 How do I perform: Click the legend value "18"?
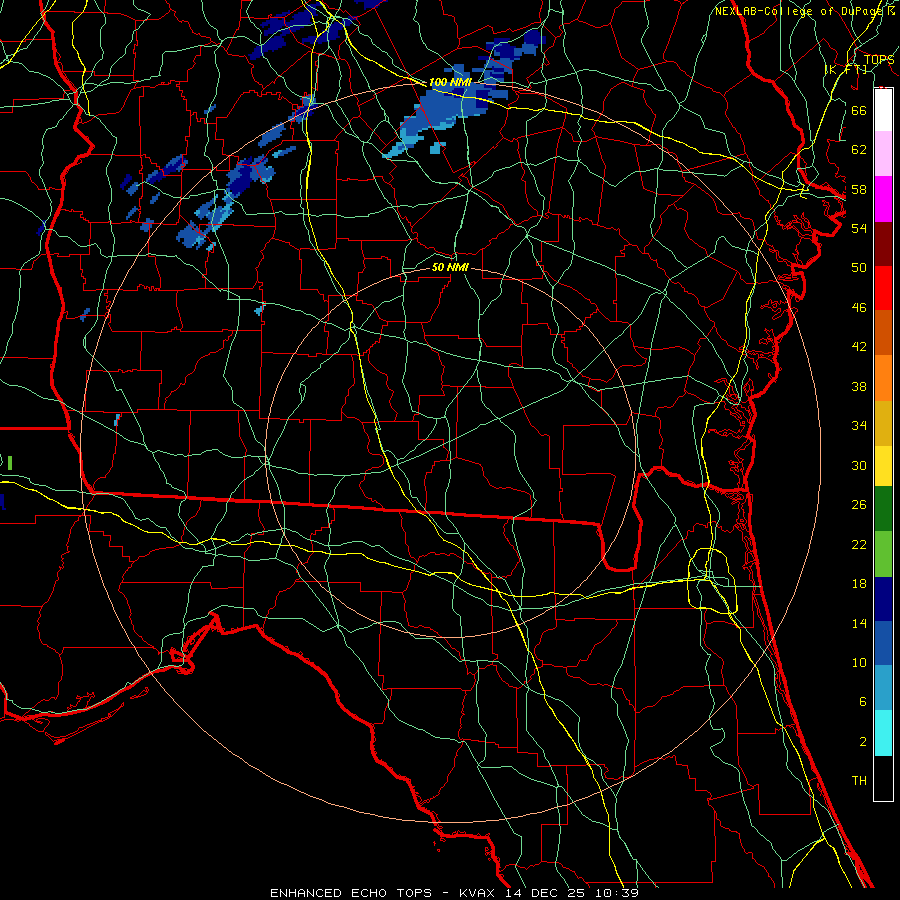click(859, 584)
